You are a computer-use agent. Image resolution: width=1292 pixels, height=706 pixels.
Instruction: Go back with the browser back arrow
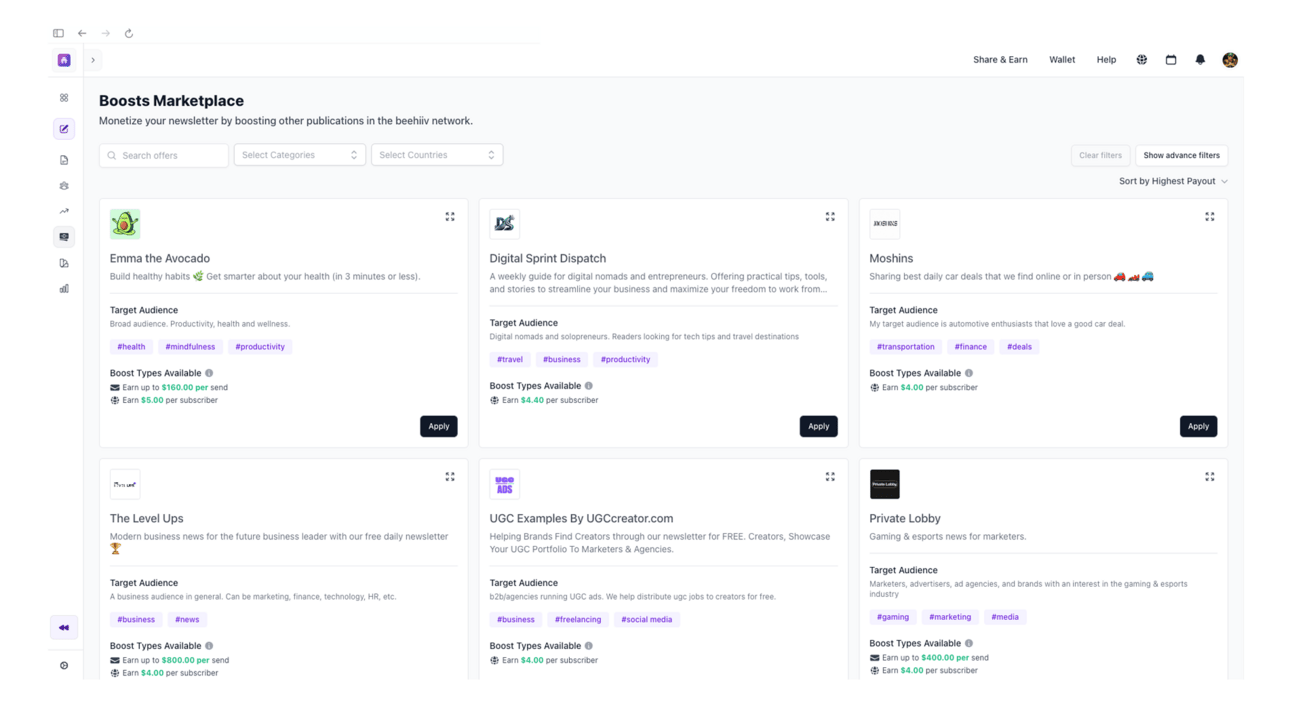tap(82, 33)
